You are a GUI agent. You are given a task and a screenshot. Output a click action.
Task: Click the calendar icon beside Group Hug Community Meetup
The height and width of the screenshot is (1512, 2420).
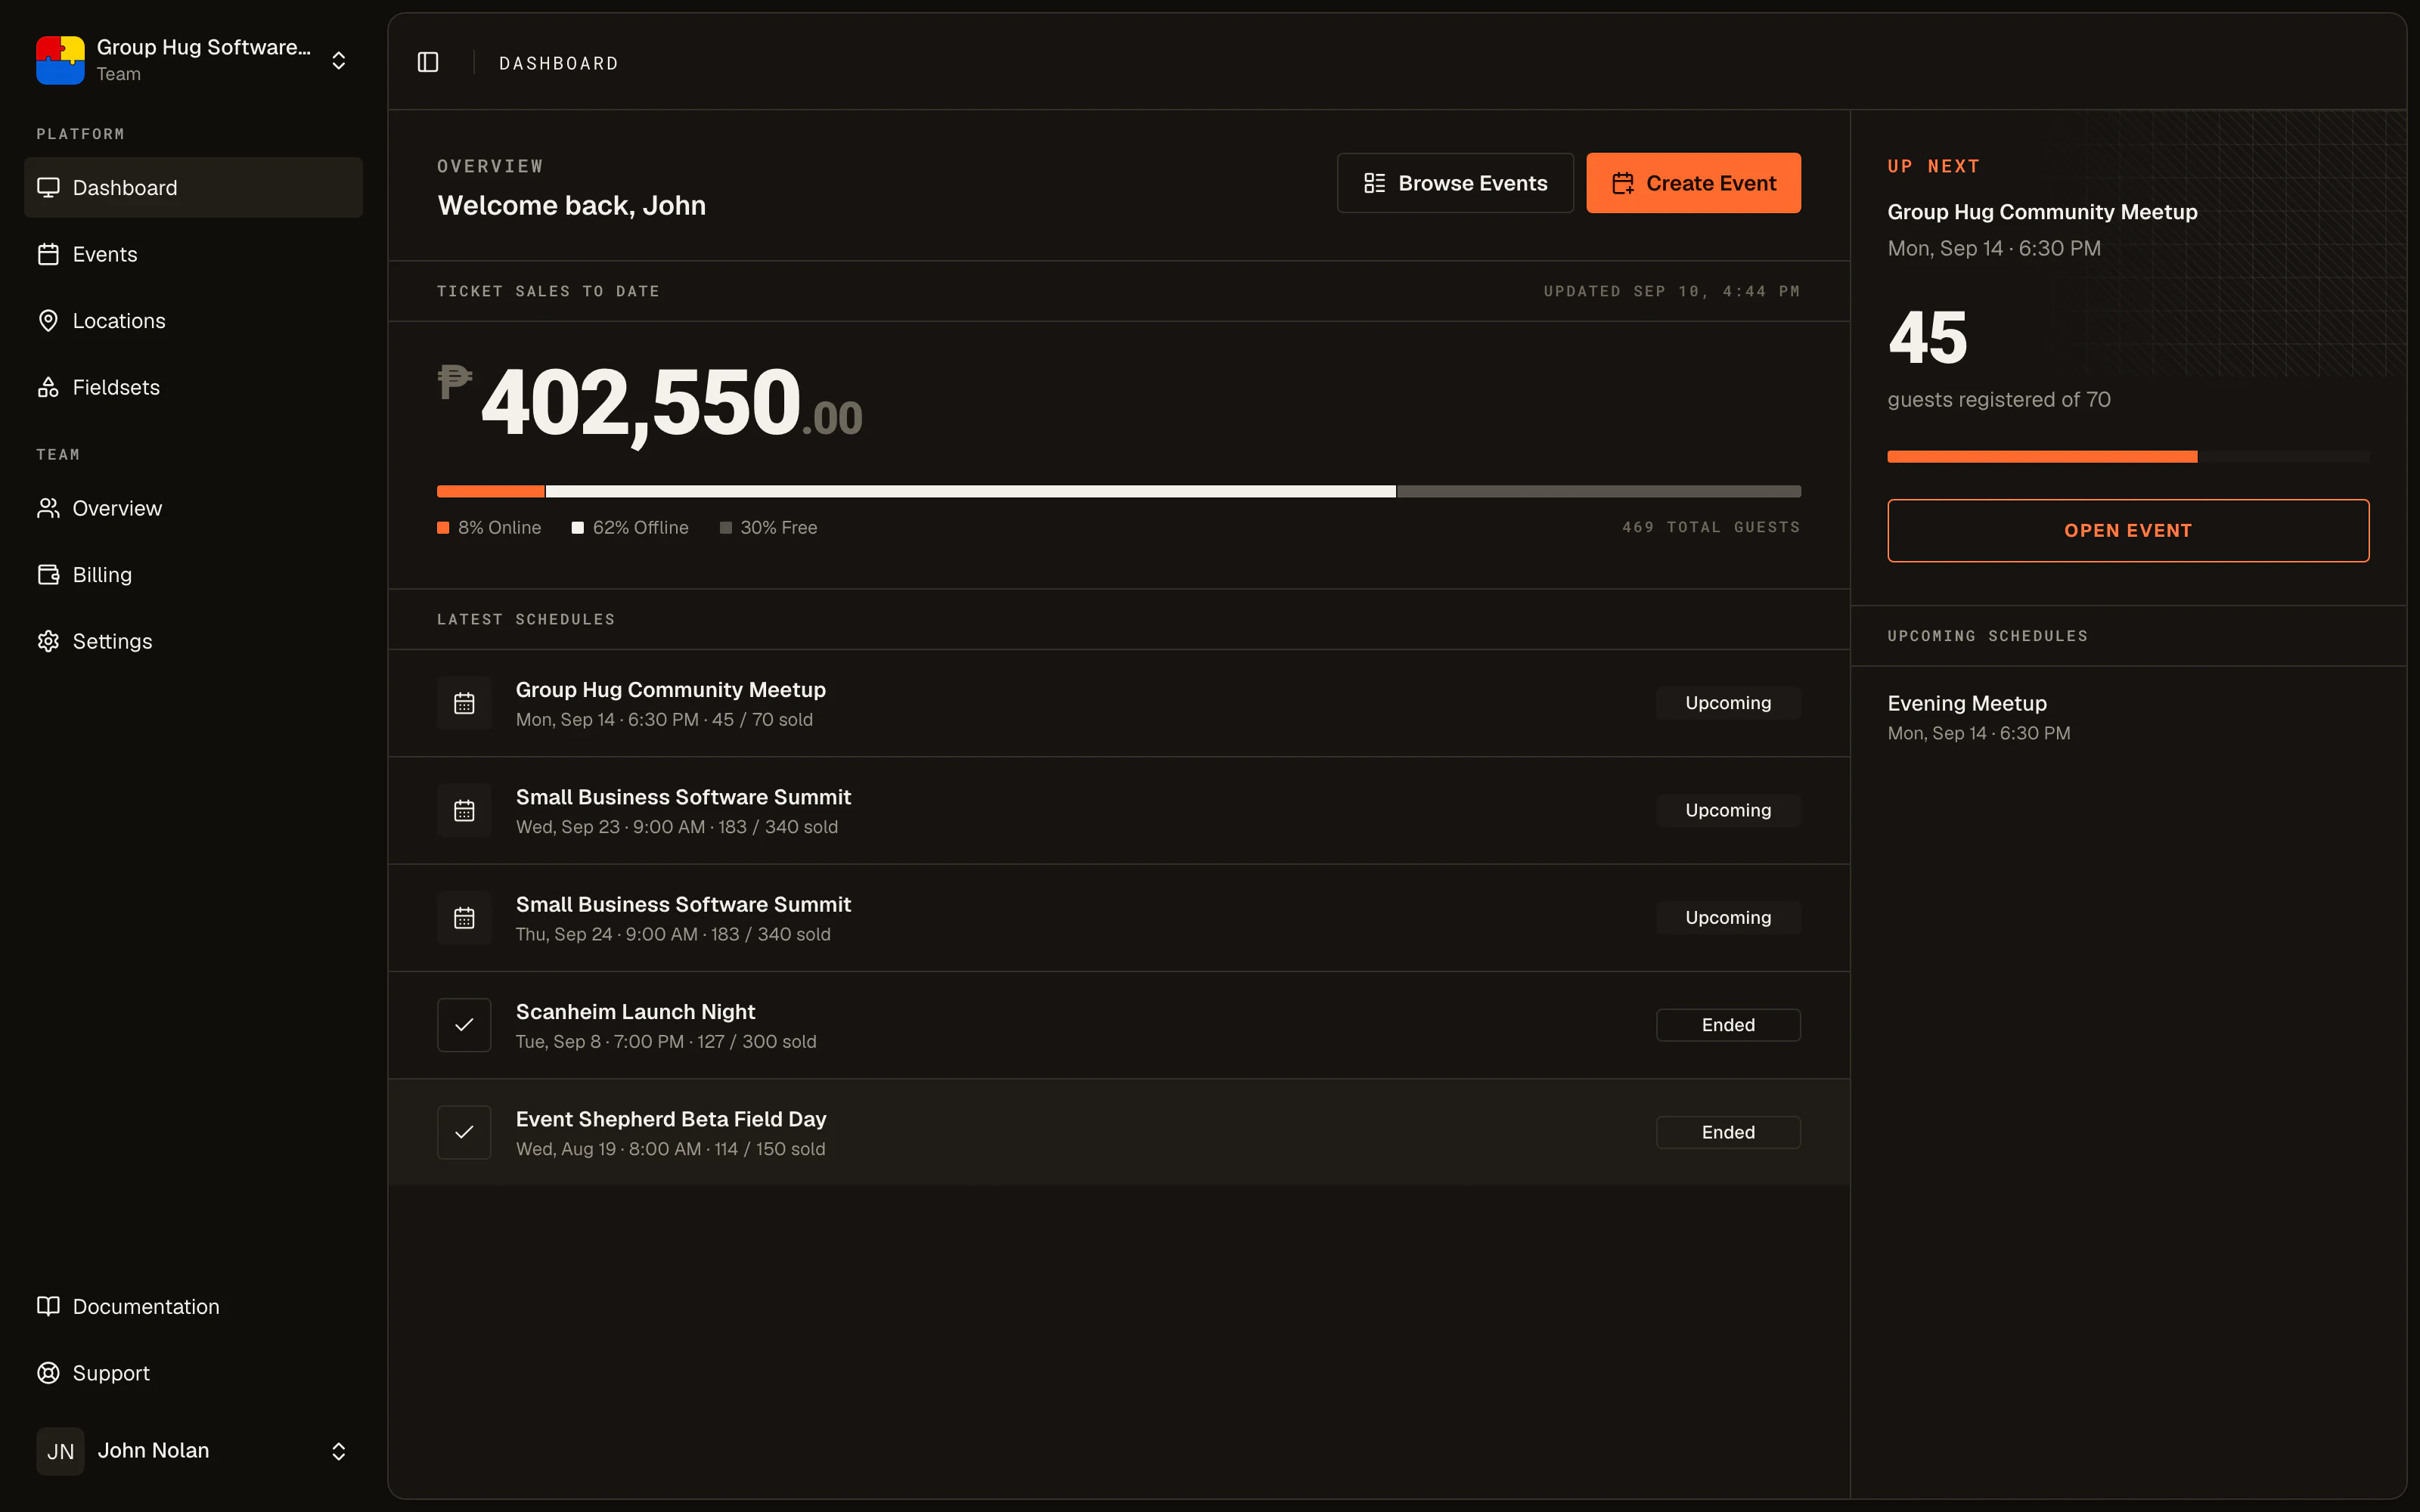click(464, 703)
